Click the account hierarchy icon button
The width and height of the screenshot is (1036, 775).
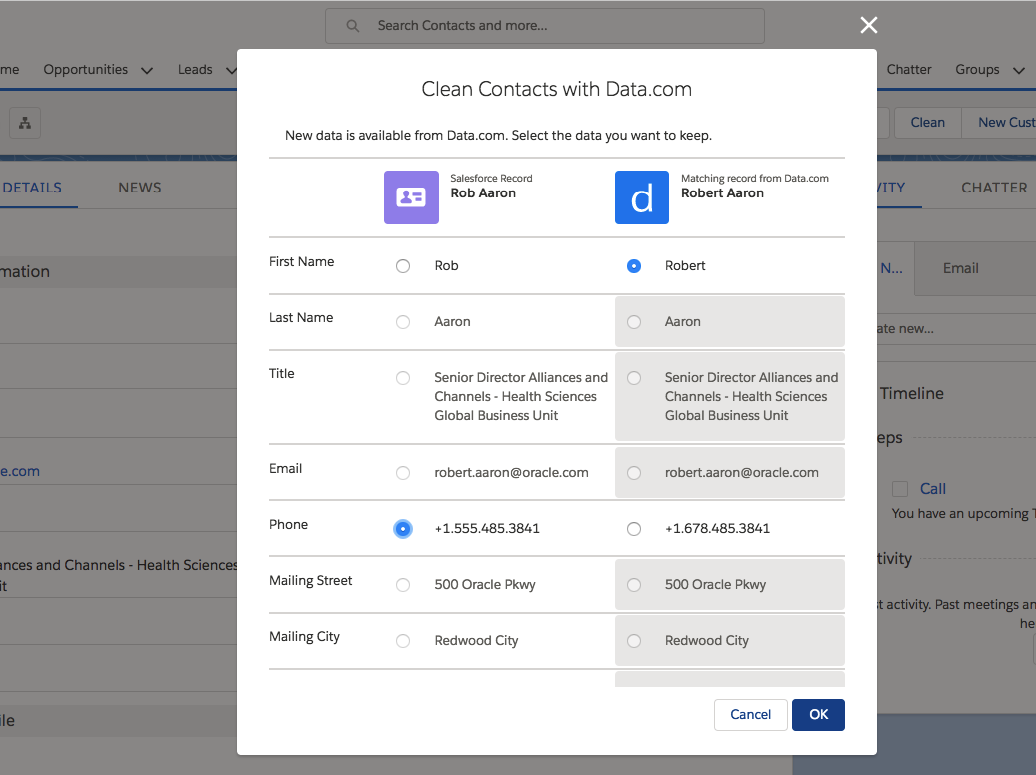coord(24,123)
